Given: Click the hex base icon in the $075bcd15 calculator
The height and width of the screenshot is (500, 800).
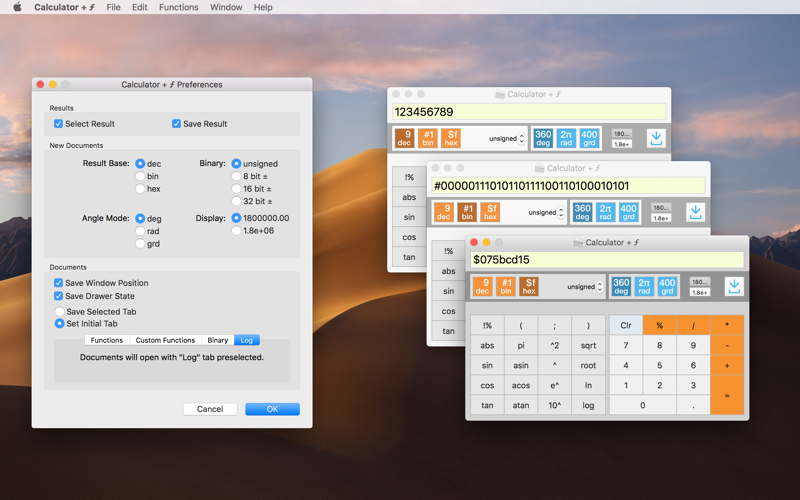Looking at the screenshot, I should point(528,287).
